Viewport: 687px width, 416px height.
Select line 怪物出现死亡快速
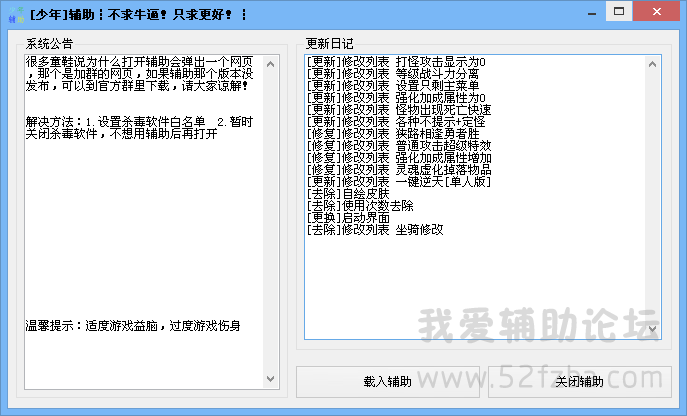399,110
